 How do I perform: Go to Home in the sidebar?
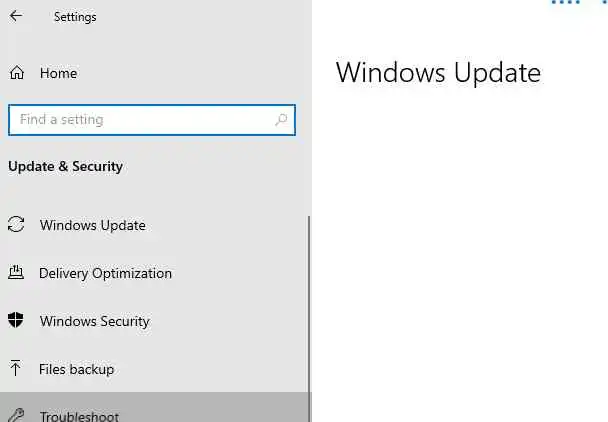click(x=58, y=73)
